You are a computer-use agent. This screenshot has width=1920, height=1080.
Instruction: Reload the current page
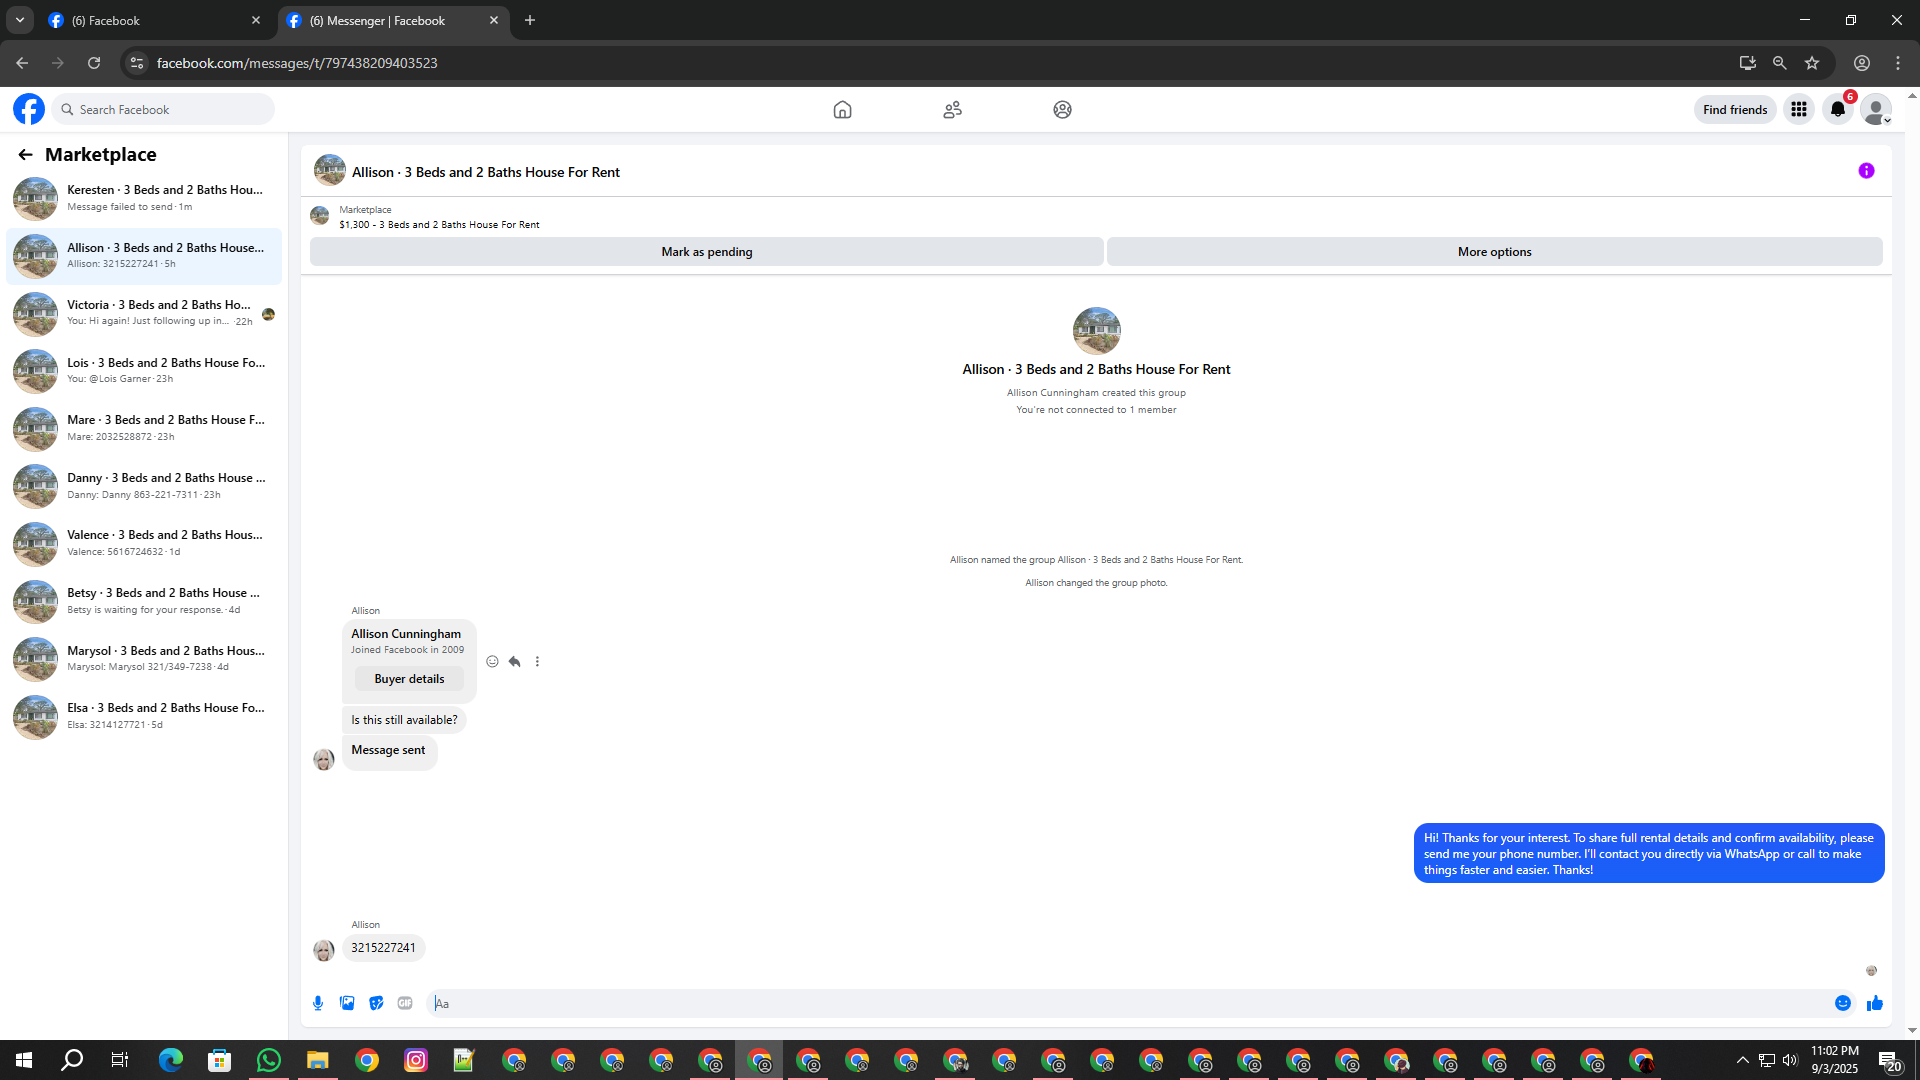(94, 63)
